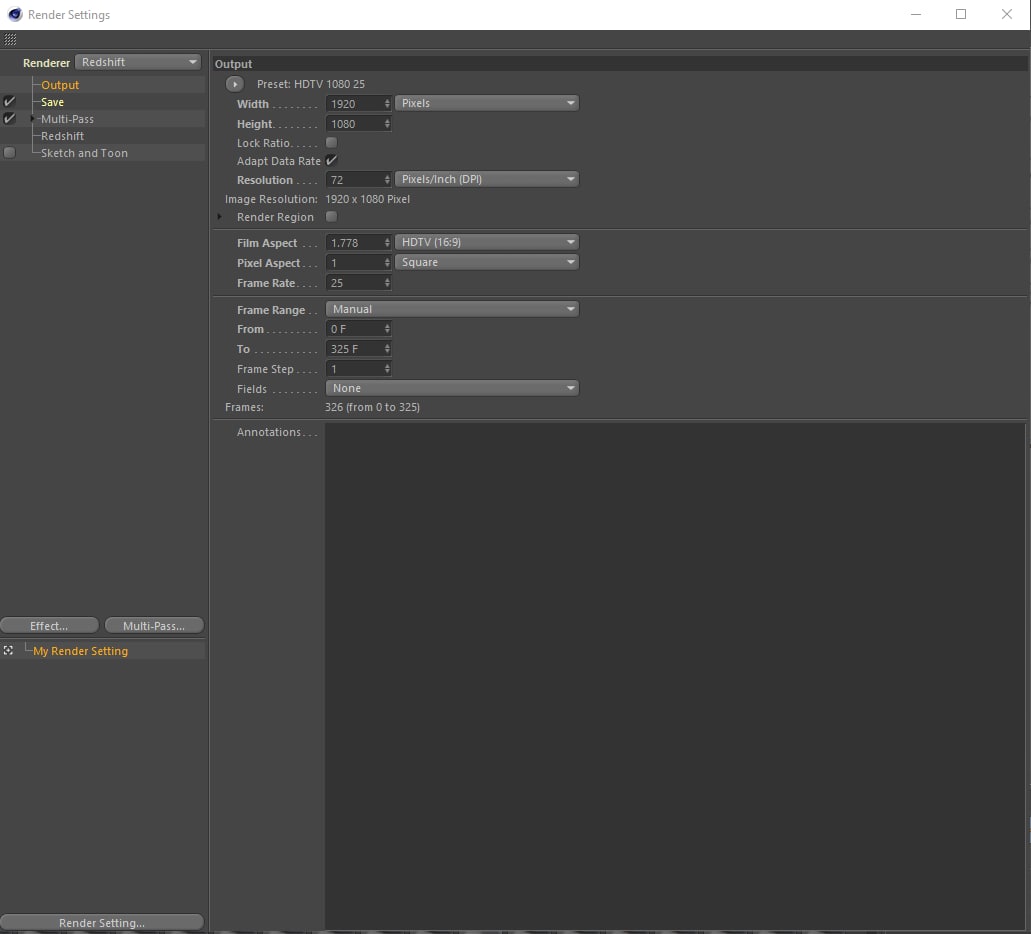
Task: Select Multi-Pass in the settings tree
Action: [x=67, y=119]
